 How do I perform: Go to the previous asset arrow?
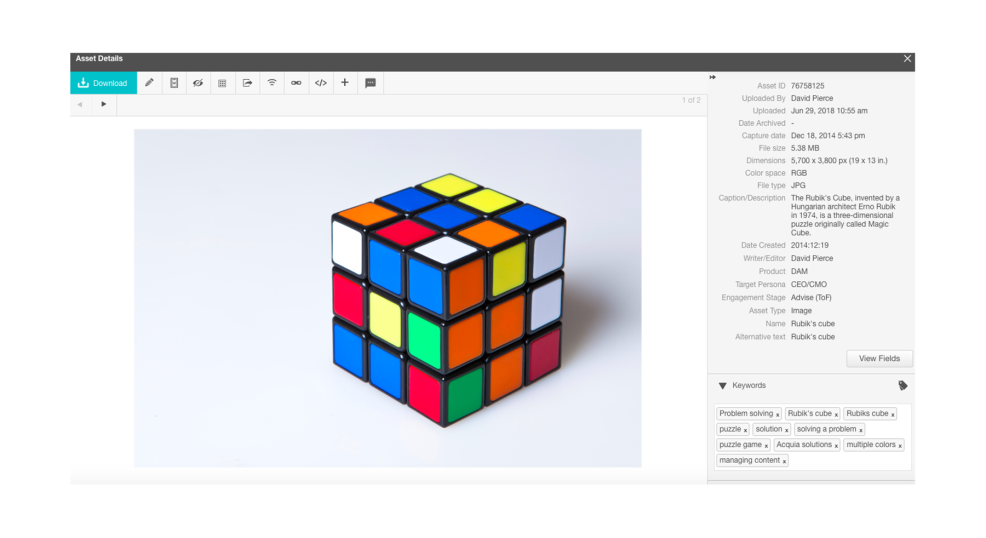click(80, 104)
